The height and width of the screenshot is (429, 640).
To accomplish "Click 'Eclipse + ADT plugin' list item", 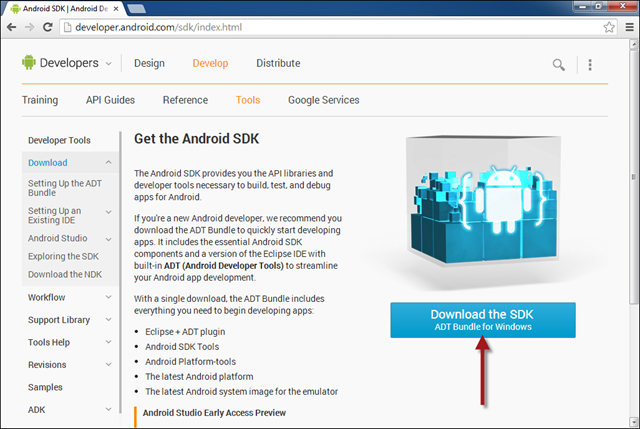I will 185,331.
